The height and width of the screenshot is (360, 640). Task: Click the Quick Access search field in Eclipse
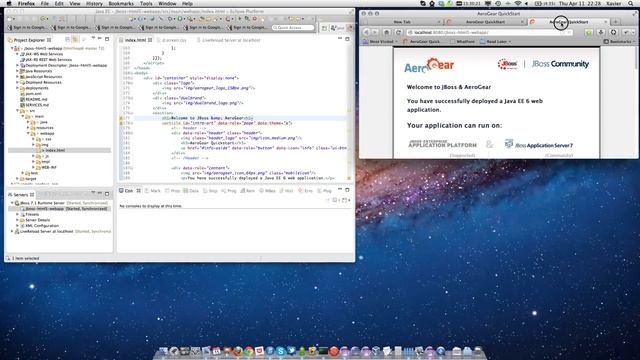click(x=293, y=27)
